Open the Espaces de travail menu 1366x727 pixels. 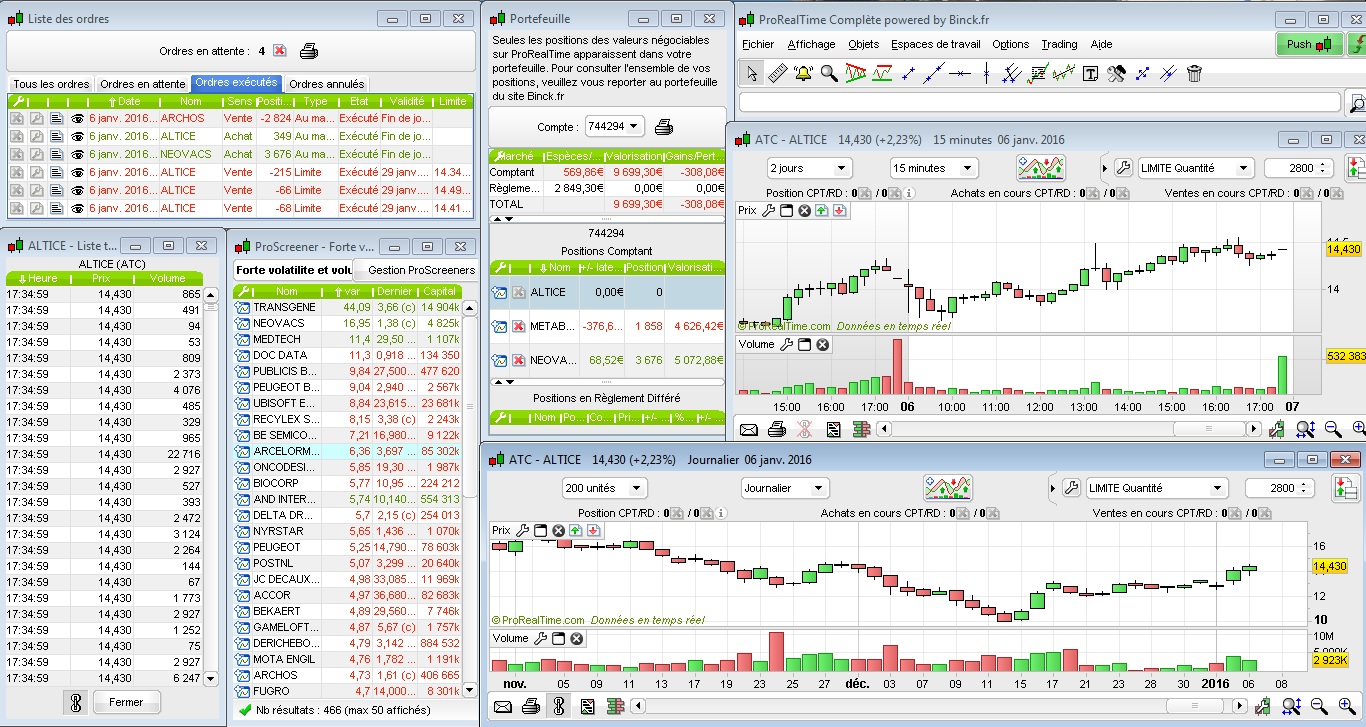936,44
